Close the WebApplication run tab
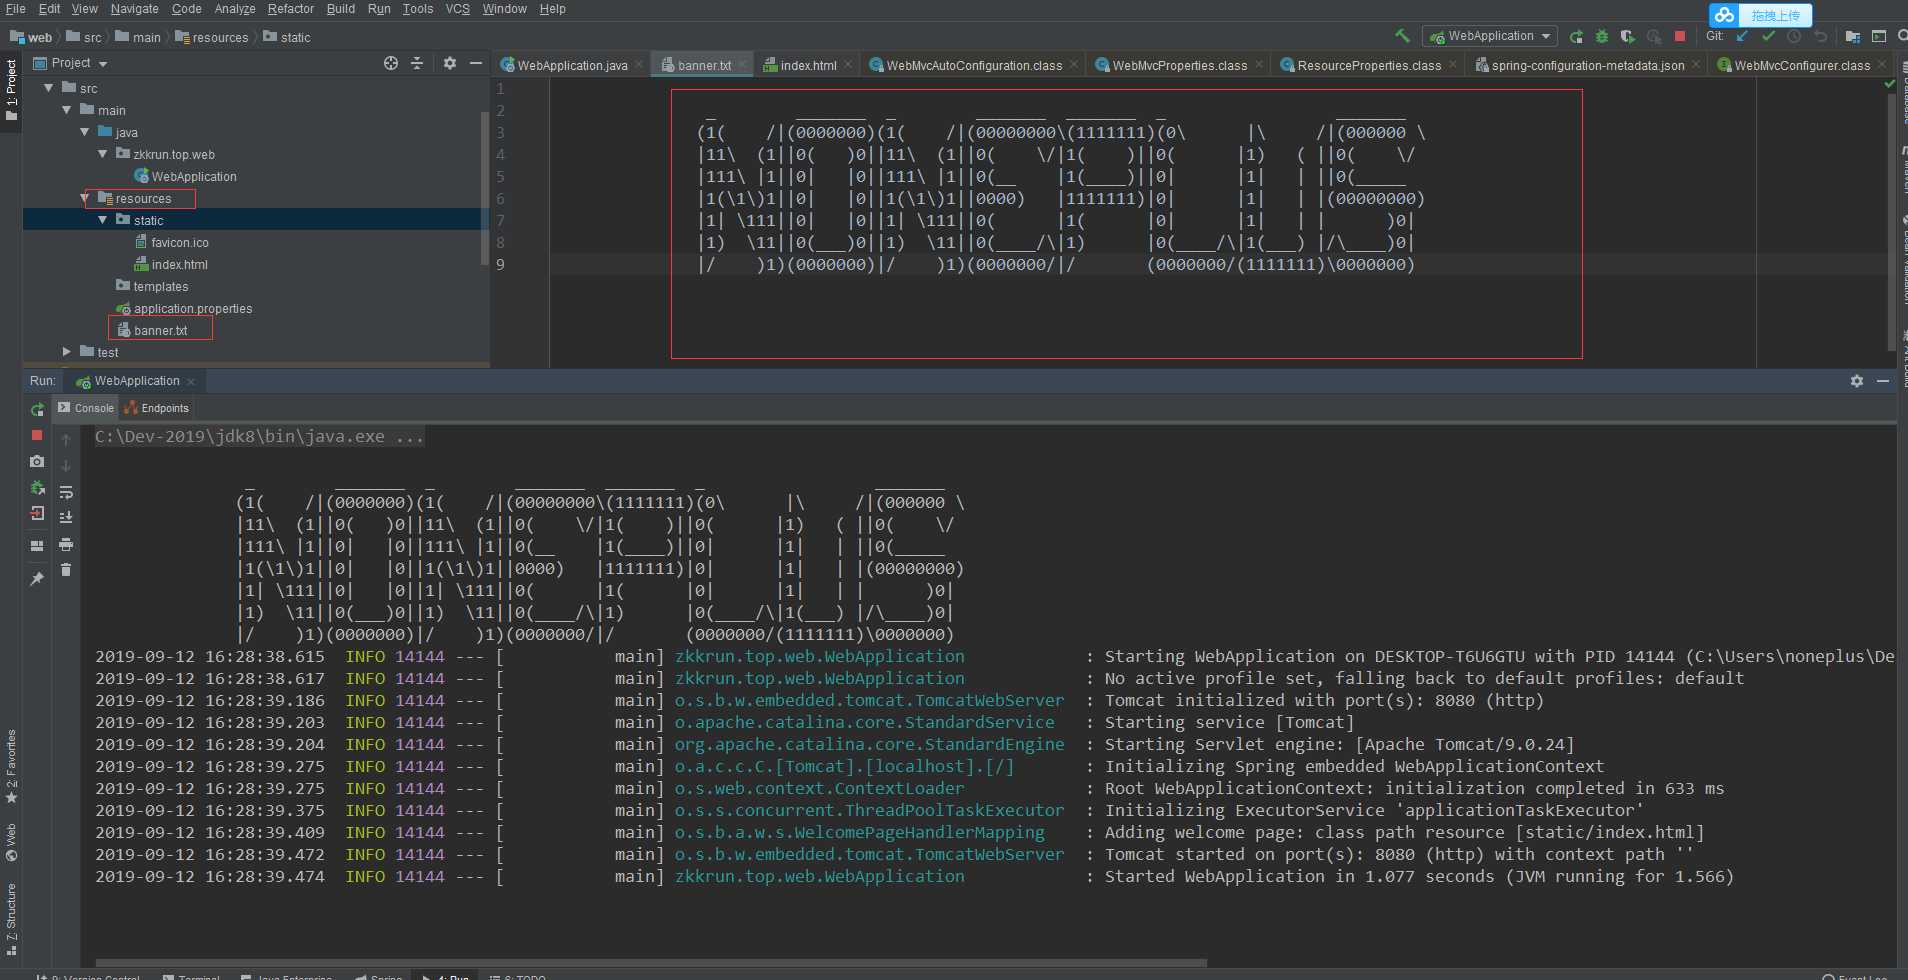Image resolution: width=1908 pixels, height=980 pixels. (x=191, y=381)
